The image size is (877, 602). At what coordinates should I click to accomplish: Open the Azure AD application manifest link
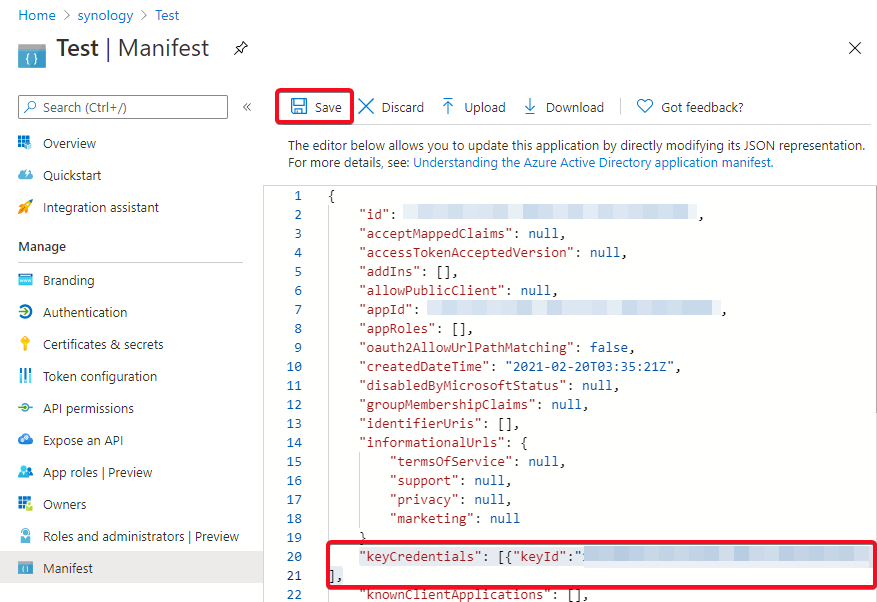coord(593,162)
